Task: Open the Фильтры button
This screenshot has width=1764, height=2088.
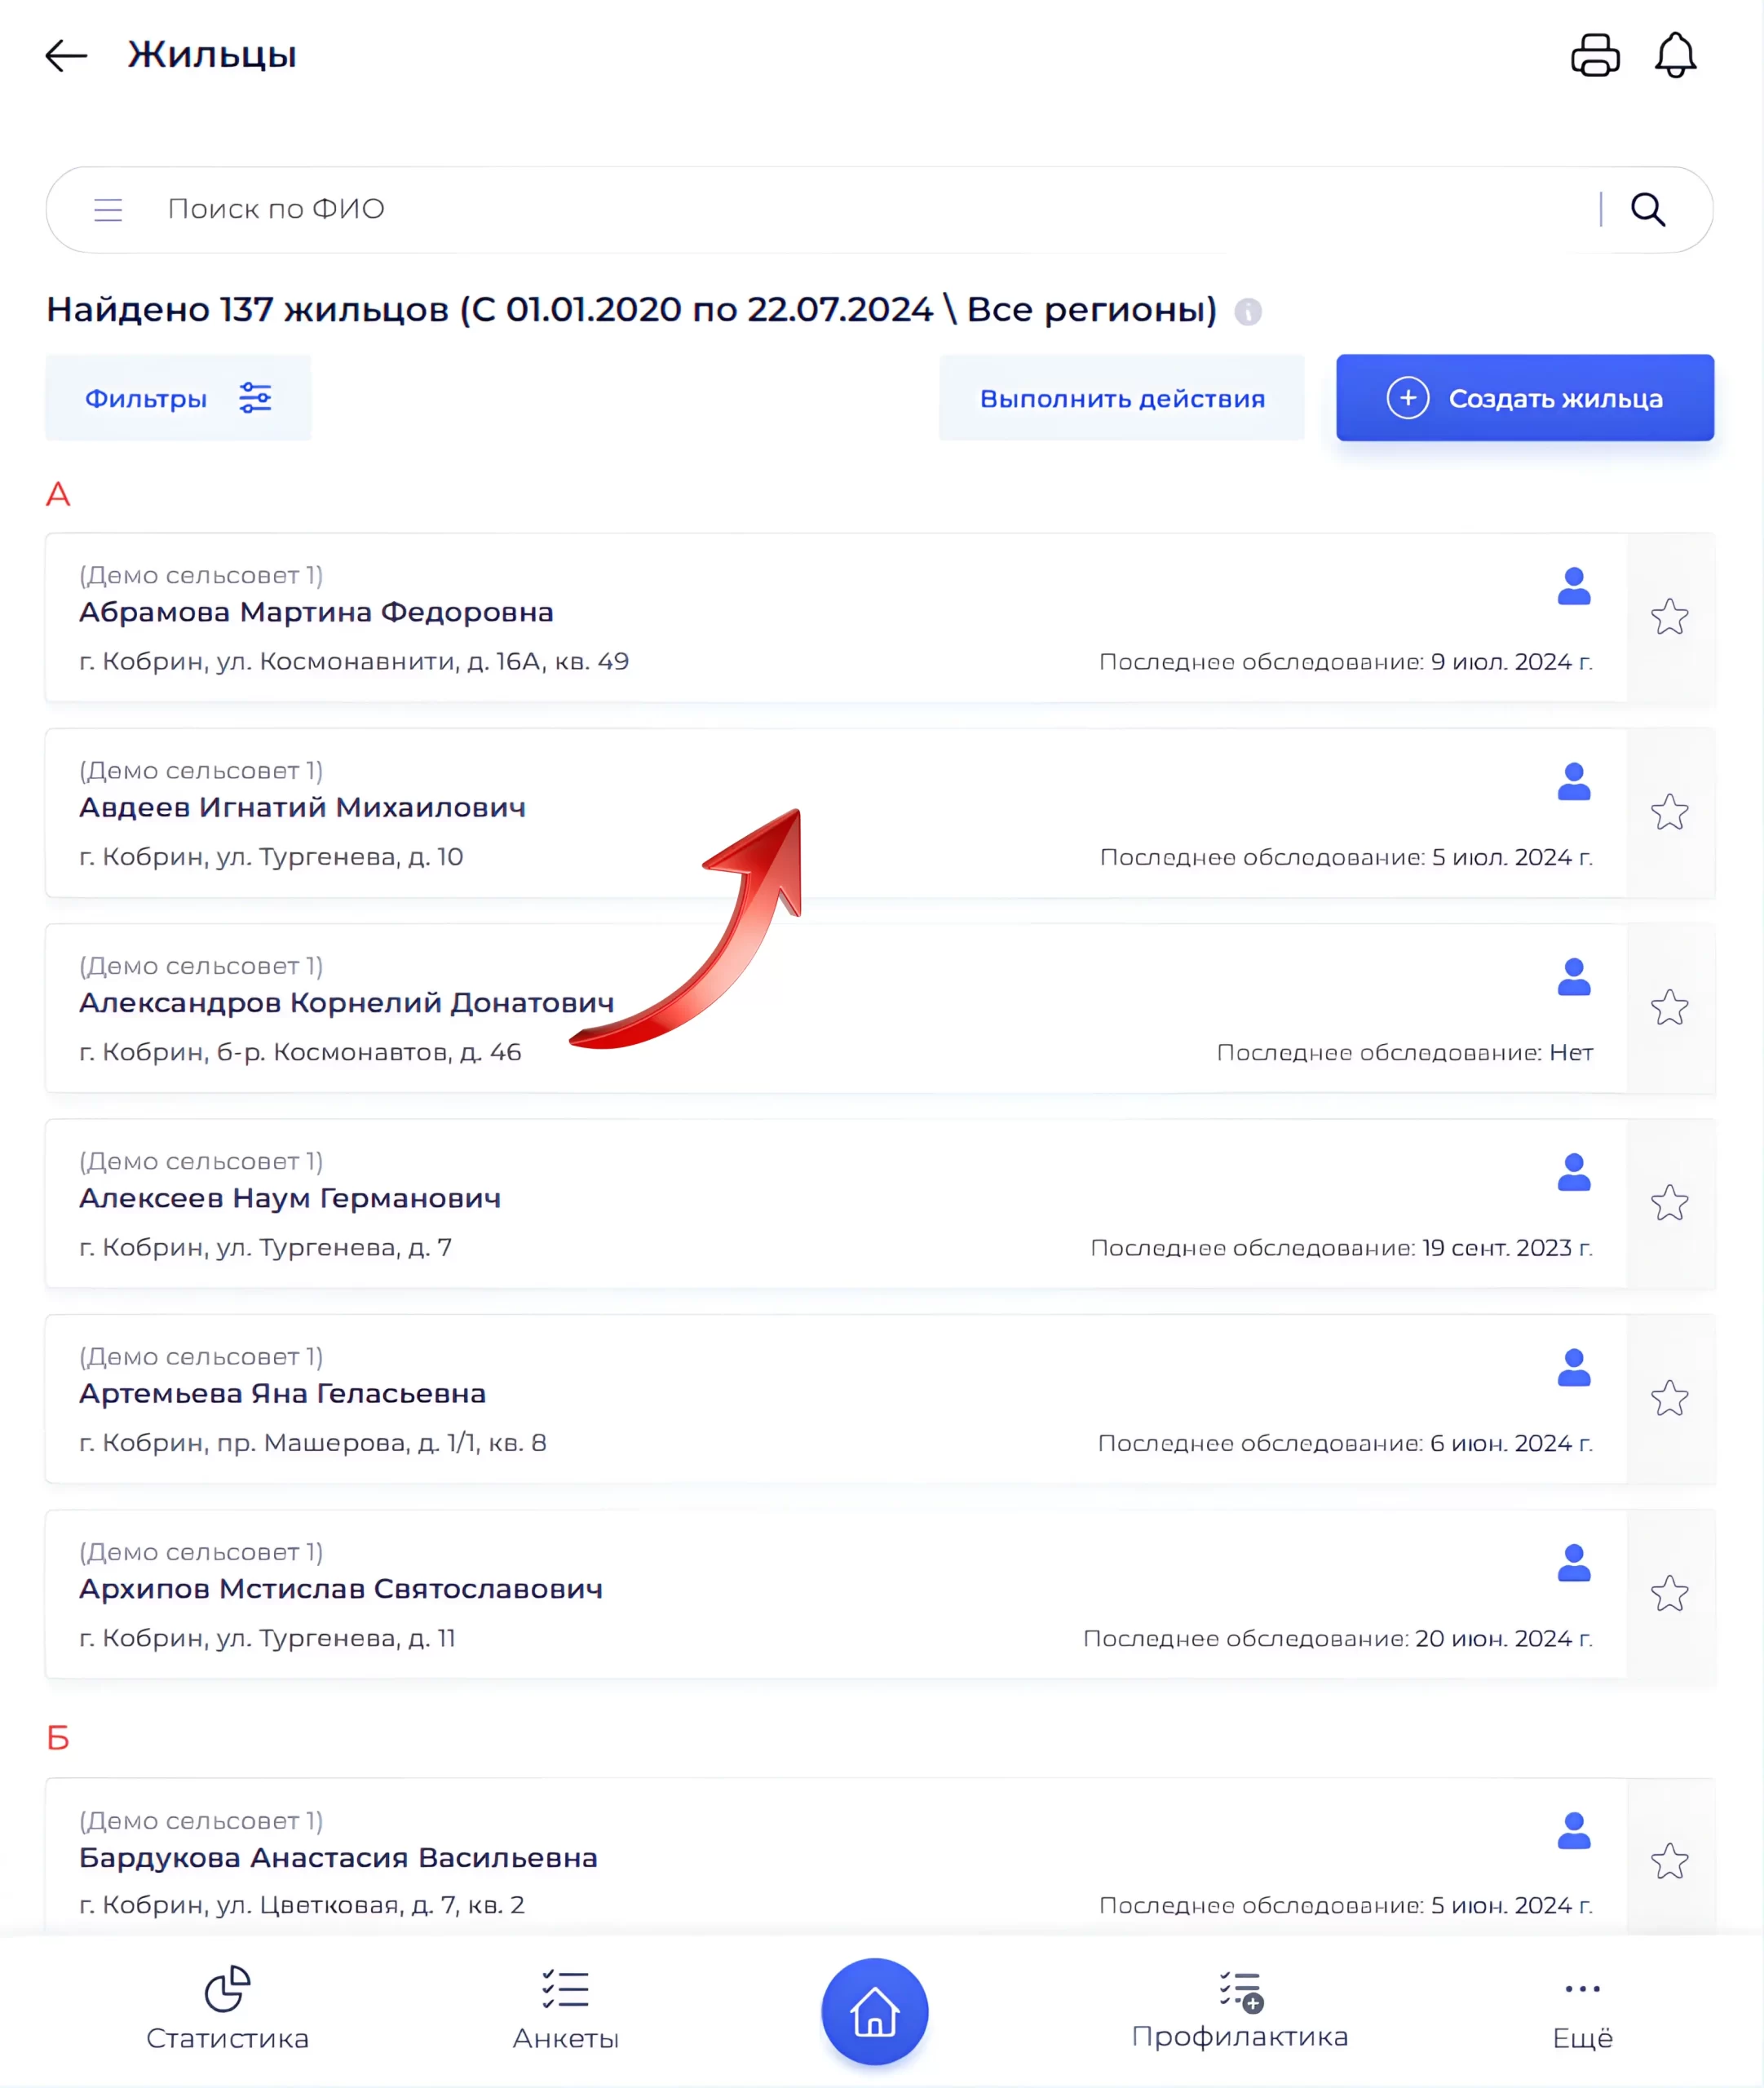Action: (178, 398)
